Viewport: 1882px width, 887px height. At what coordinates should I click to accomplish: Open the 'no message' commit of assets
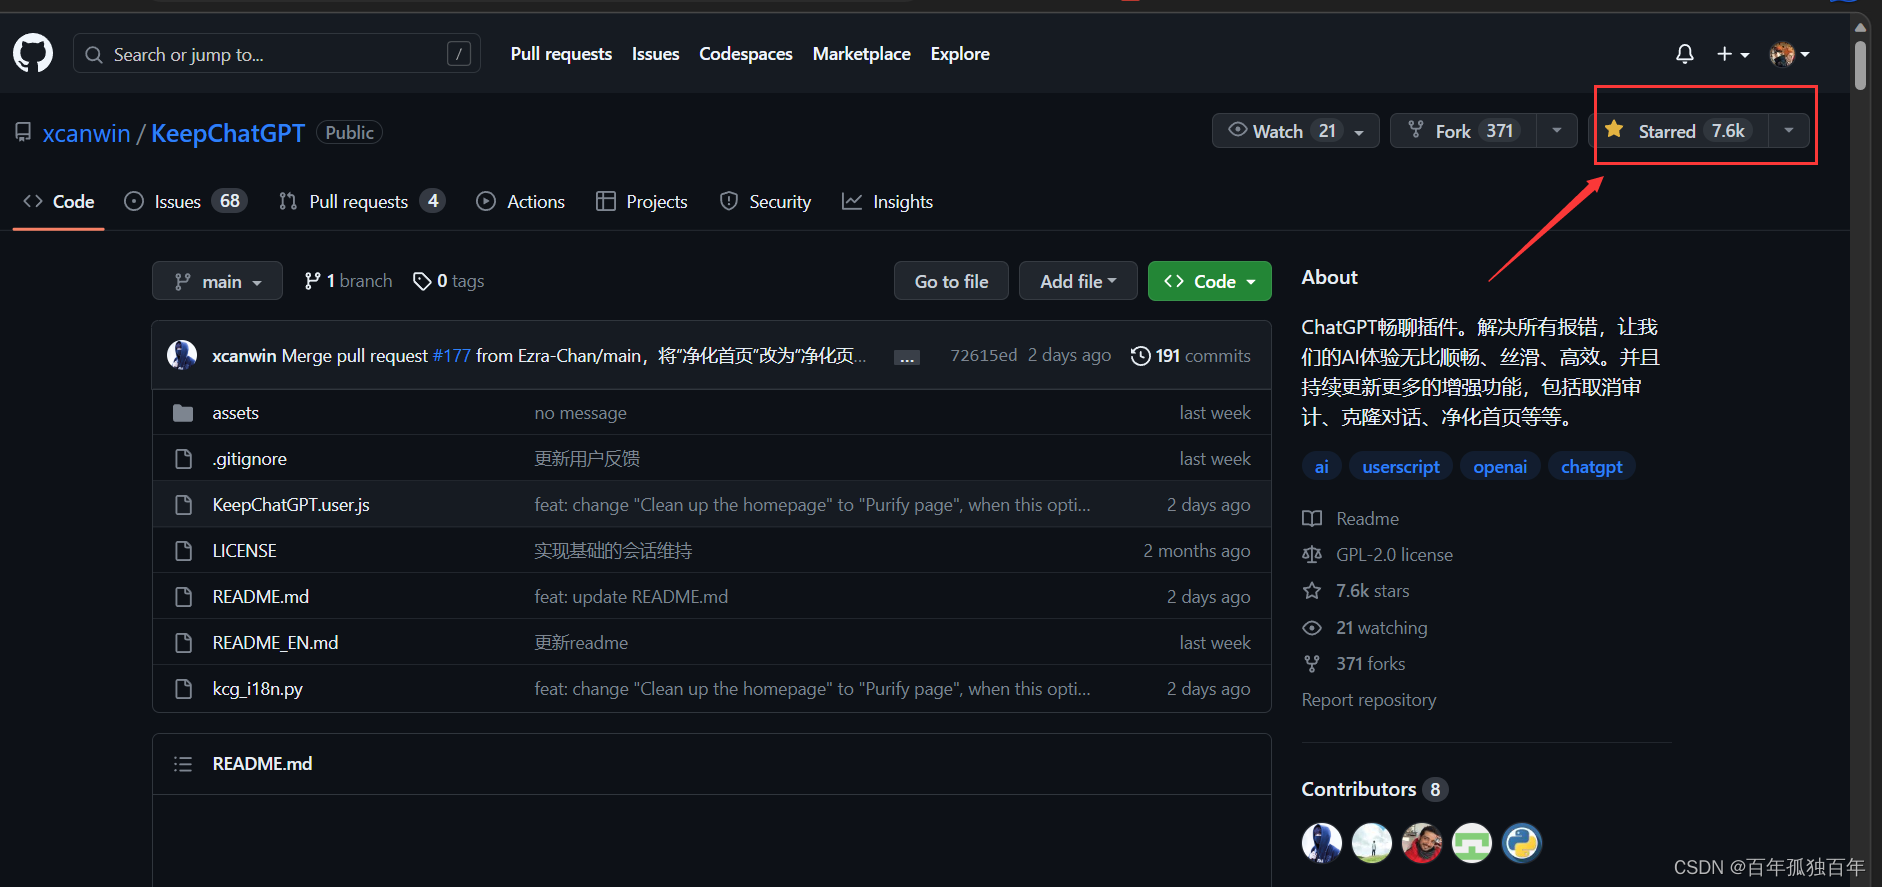pyautogui.click(x=580, y=413)
